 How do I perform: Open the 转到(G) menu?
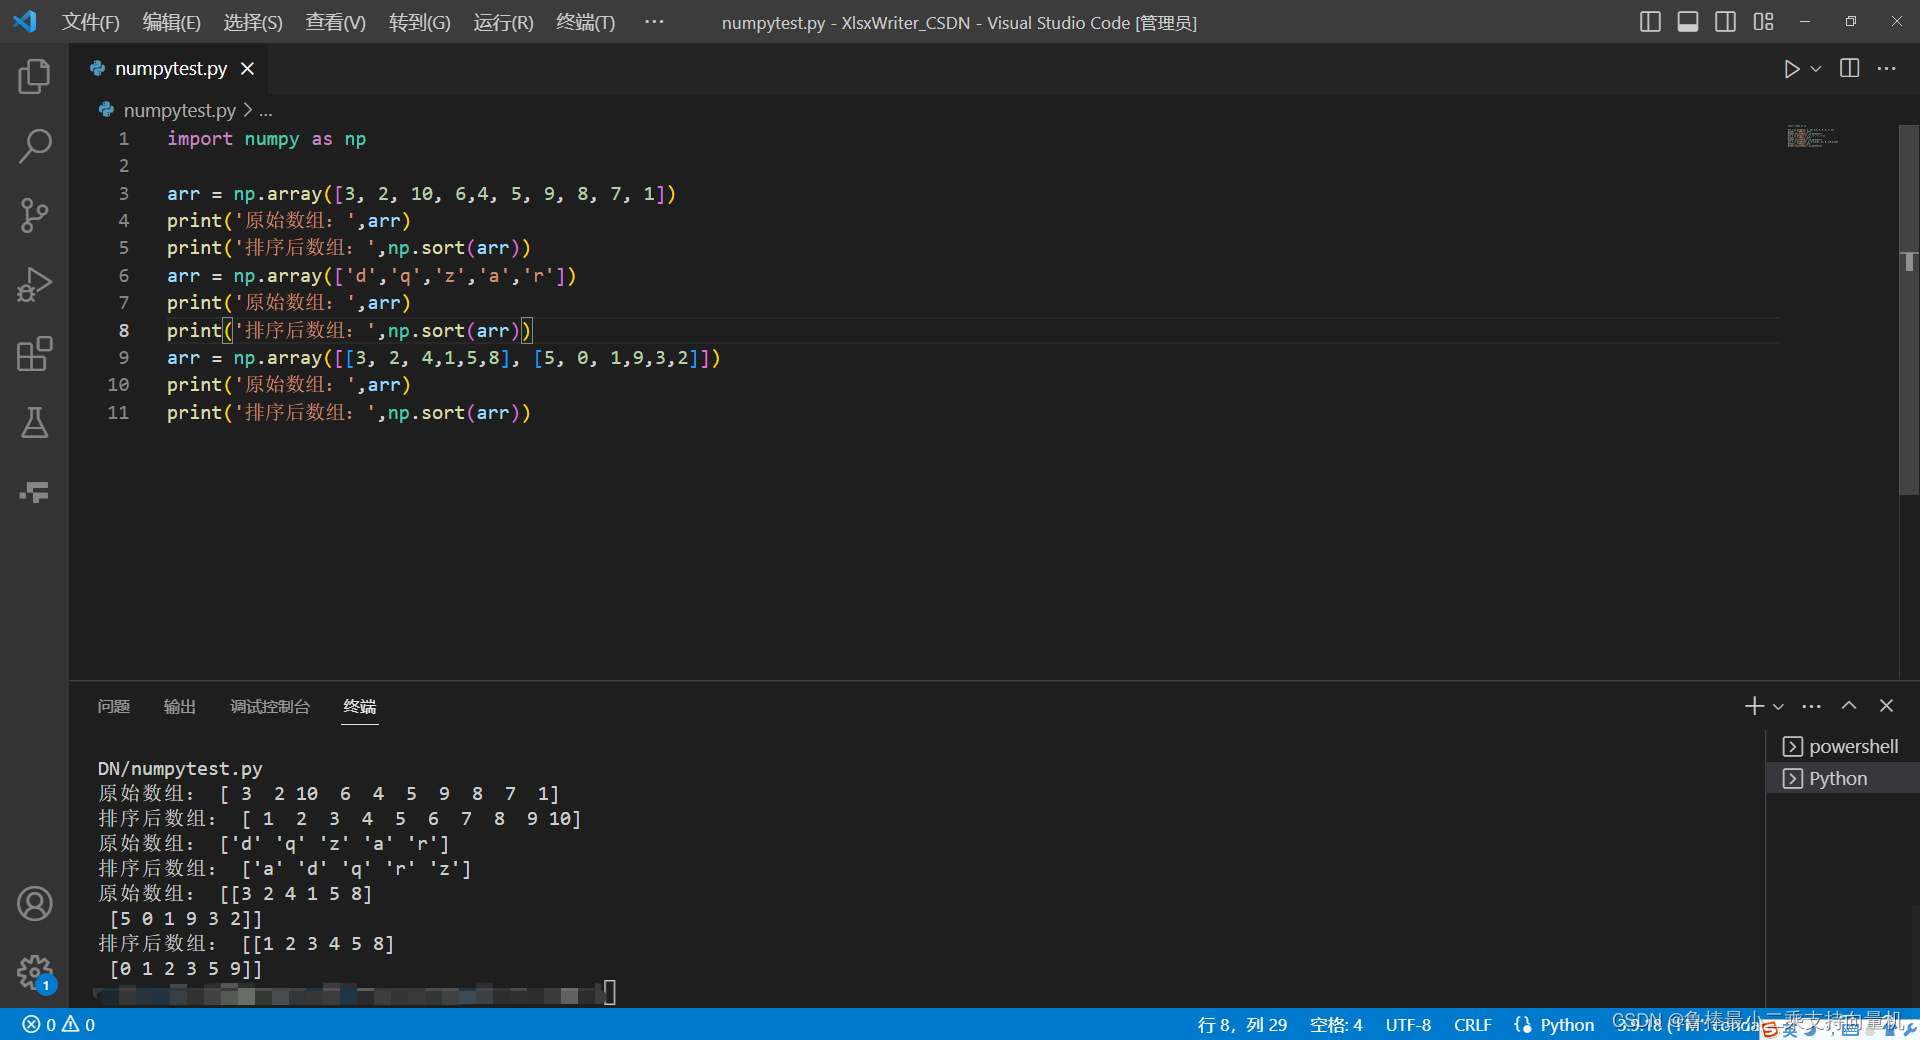(420, 22)
